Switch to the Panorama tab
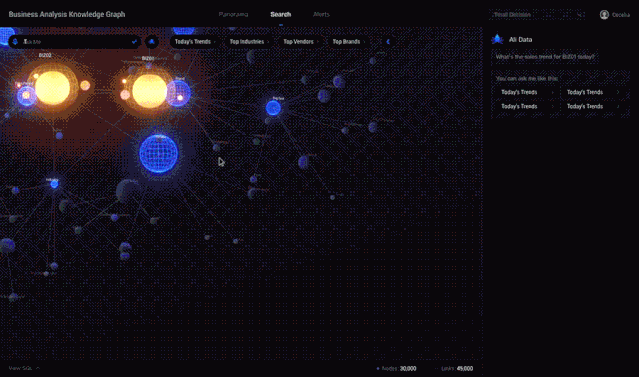Screen dimensions: 639x377 coord(233,14)
